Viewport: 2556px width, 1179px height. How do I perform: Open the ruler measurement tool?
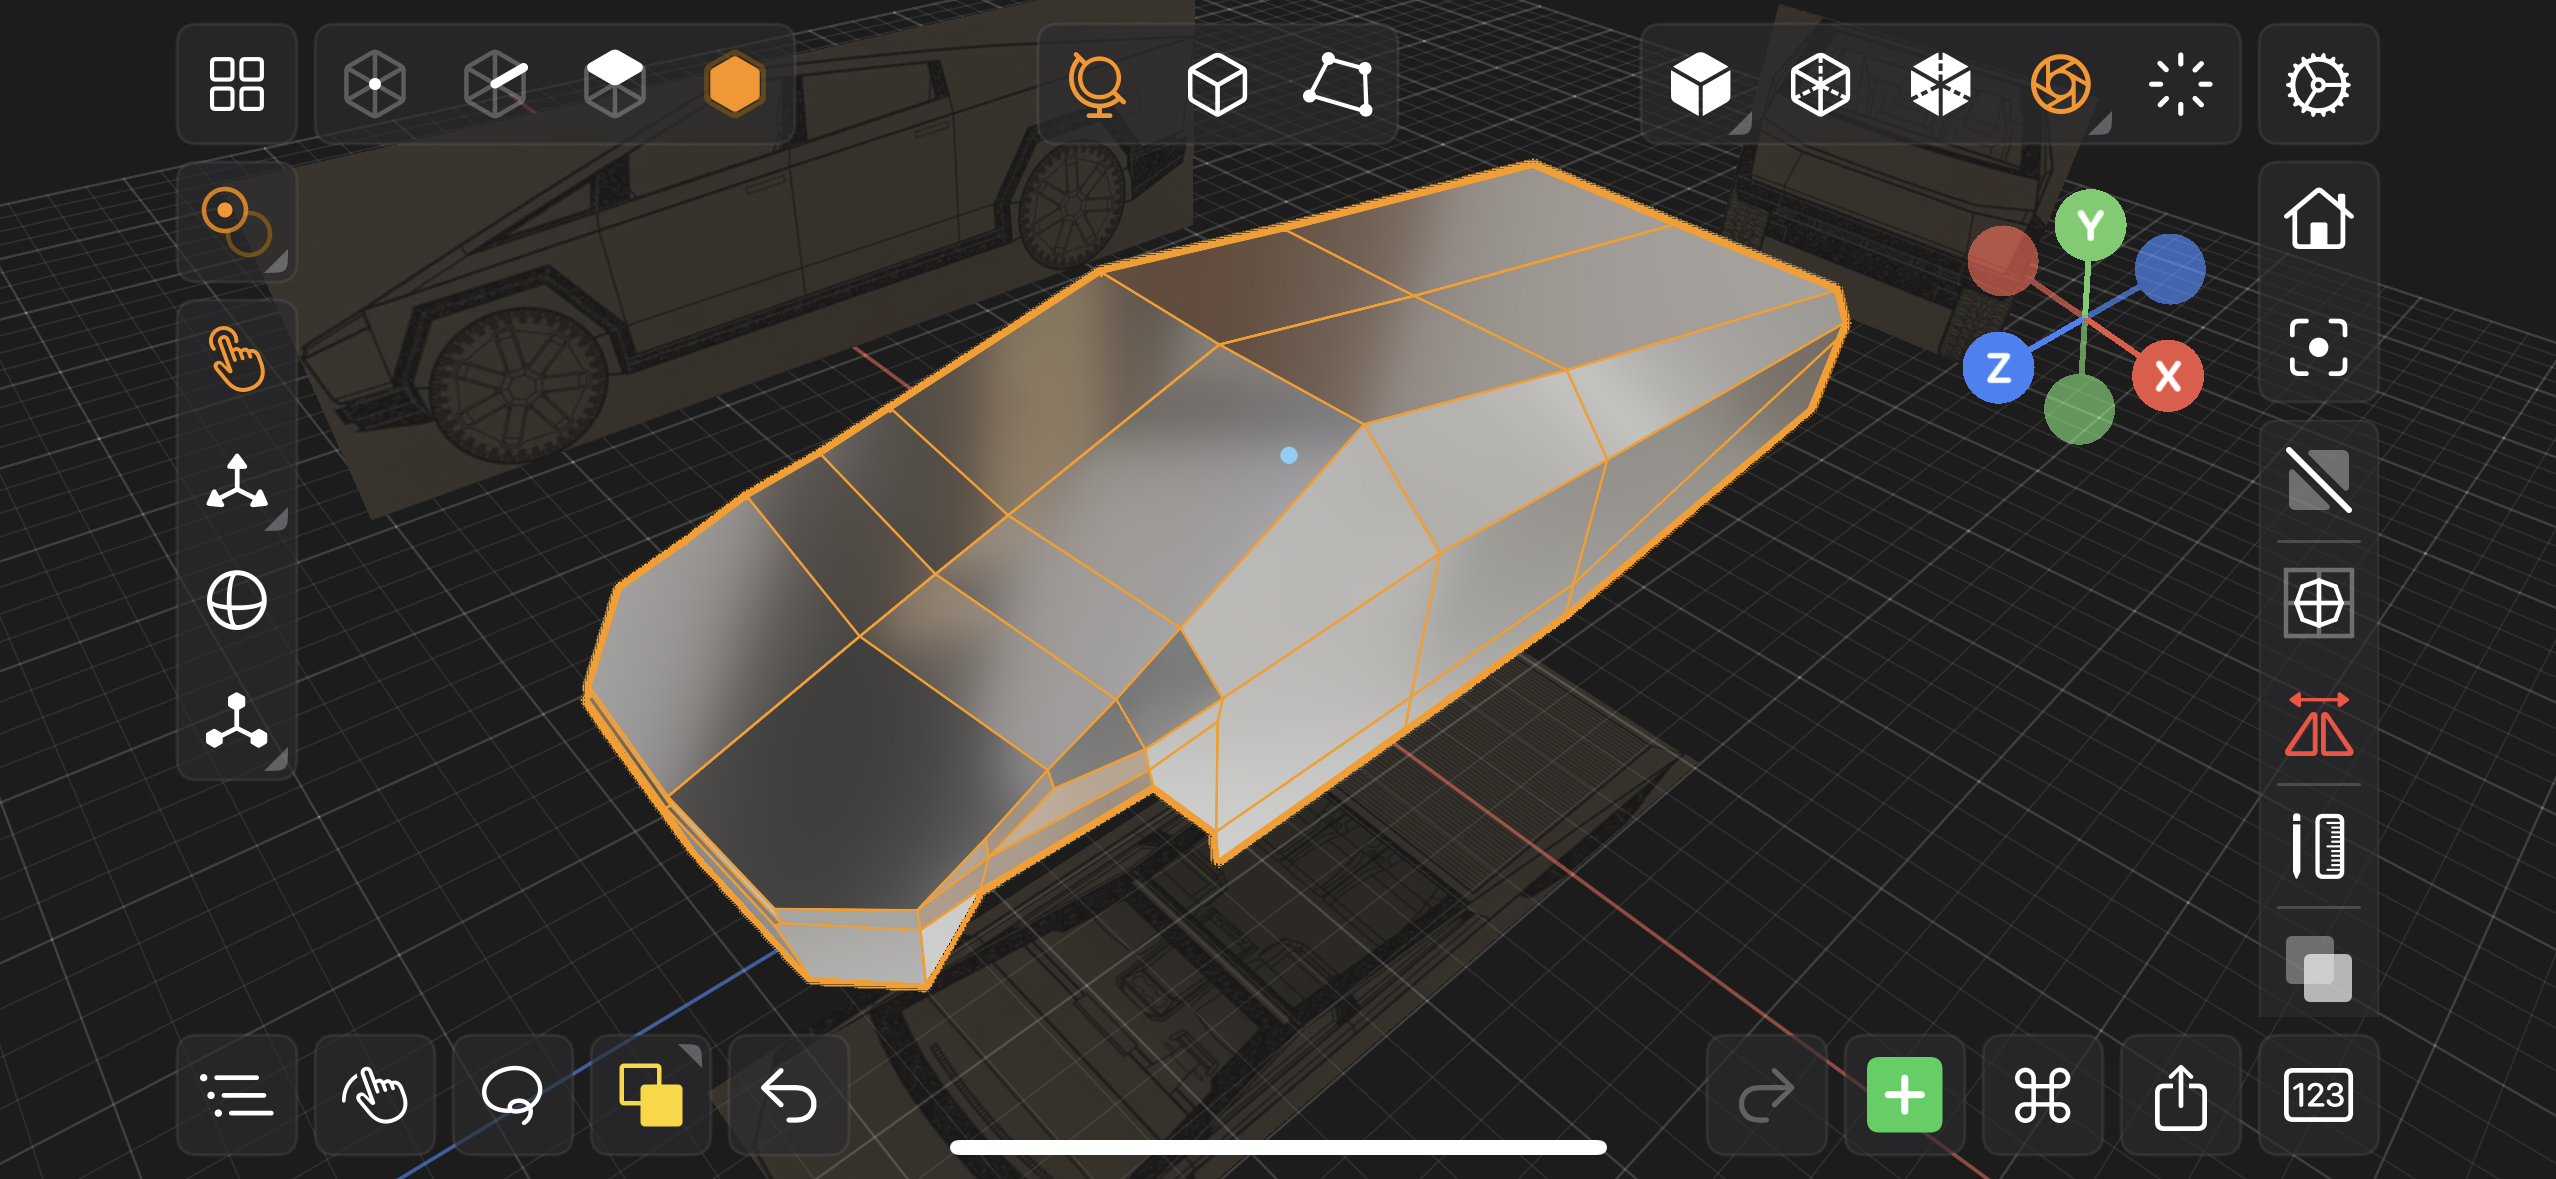tap(2318, 846)
